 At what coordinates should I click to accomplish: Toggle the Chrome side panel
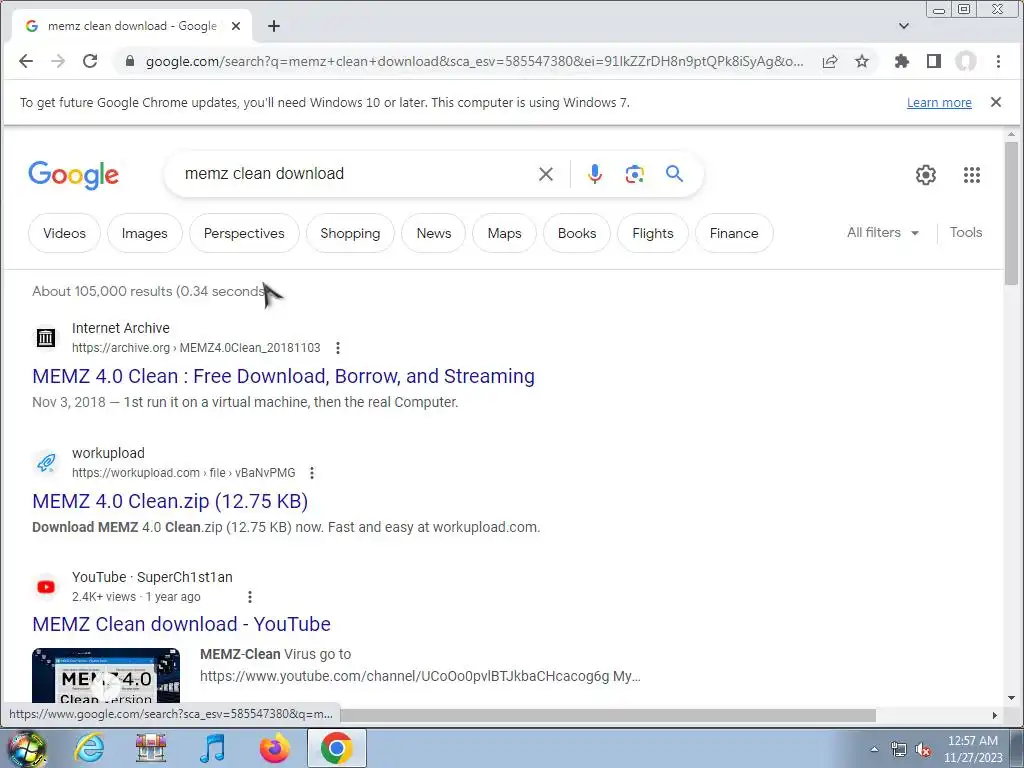point(934,61)
